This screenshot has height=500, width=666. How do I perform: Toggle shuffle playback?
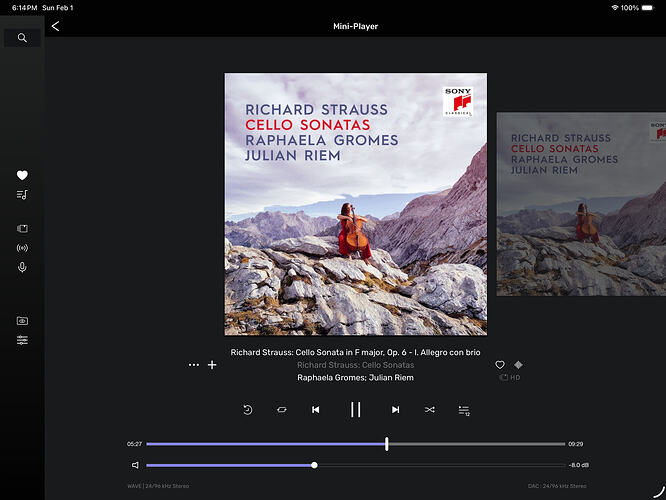[430, 410]
